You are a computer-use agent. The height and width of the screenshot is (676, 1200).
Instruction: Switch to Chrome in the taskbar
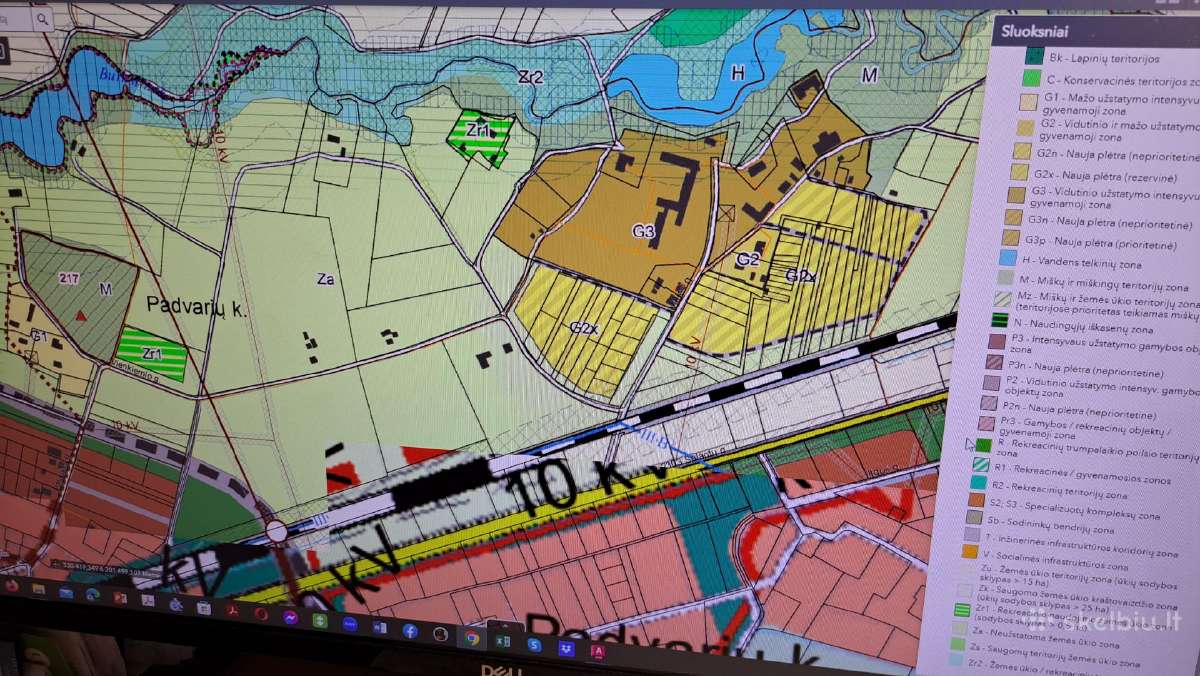coord(471,638)
